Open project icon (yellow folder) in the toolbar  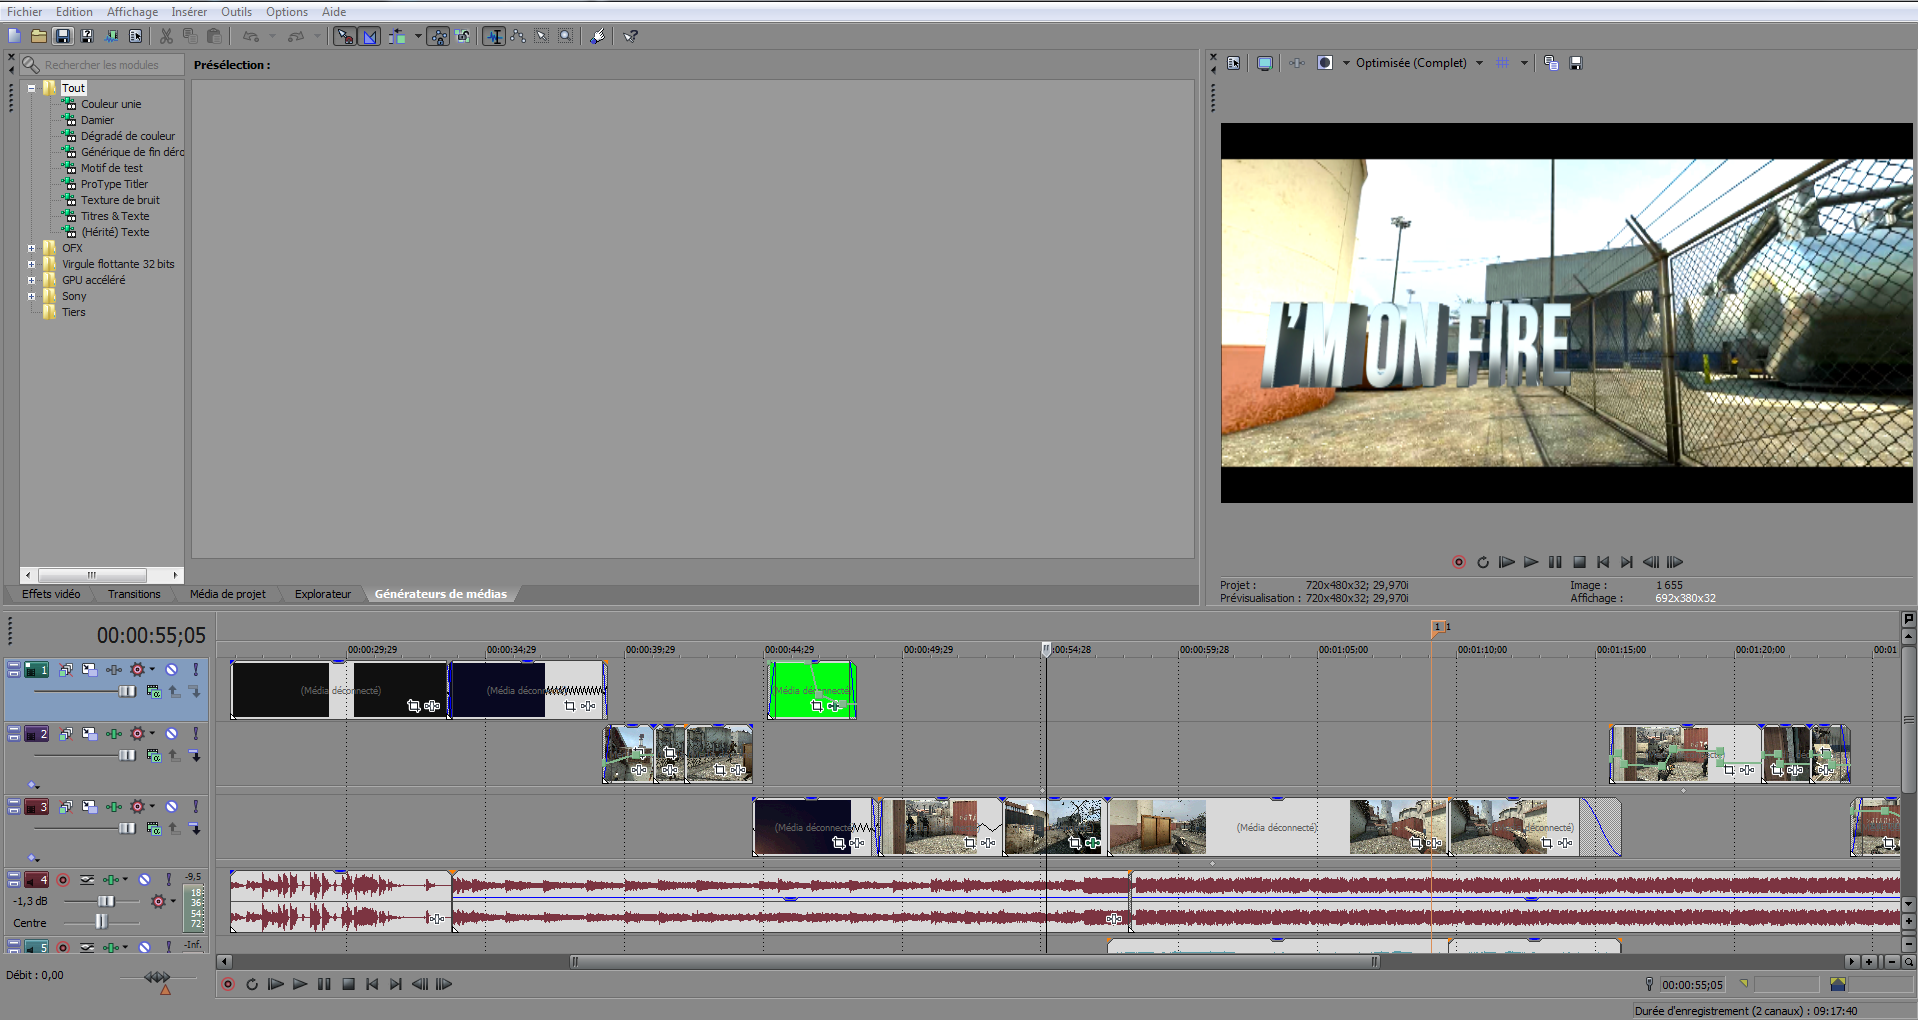pyautogui.click(x=38, y=36)
